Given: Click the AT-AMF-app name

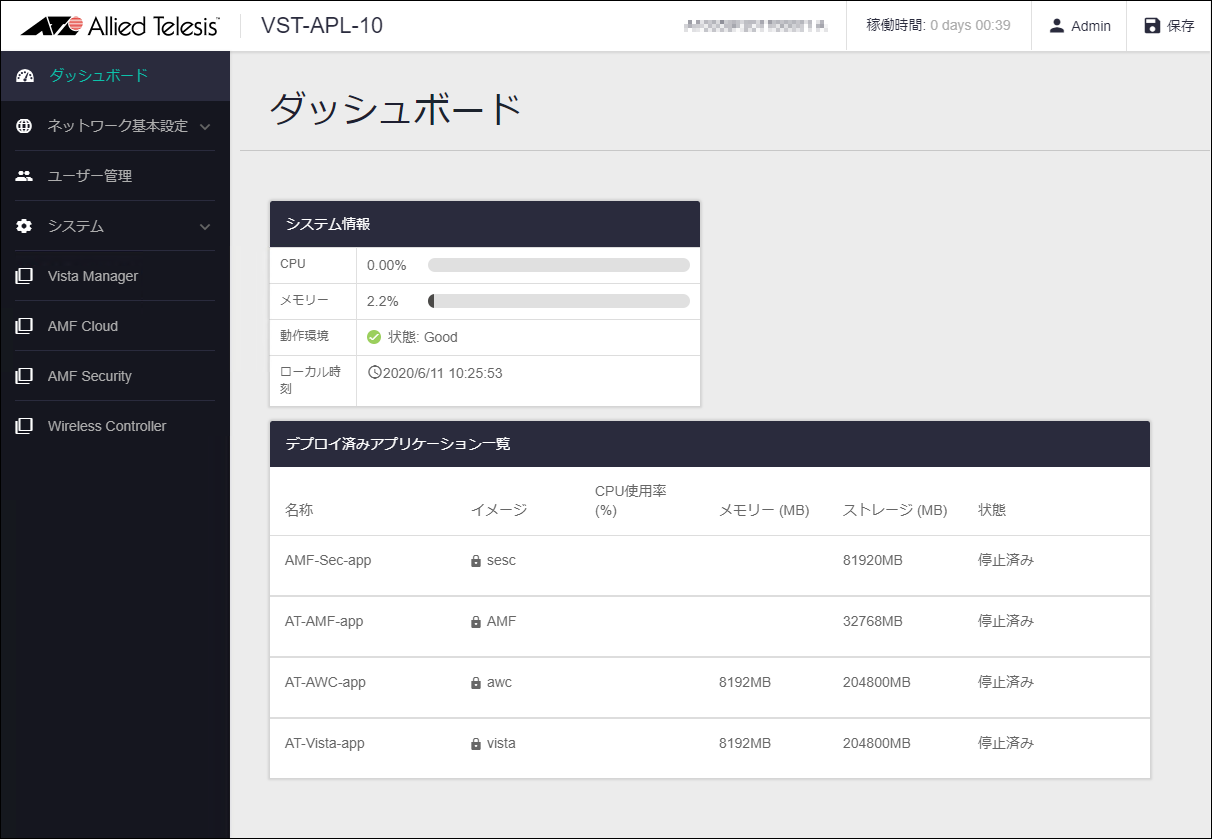Looking at the screenshot, I should click(324, 621).
